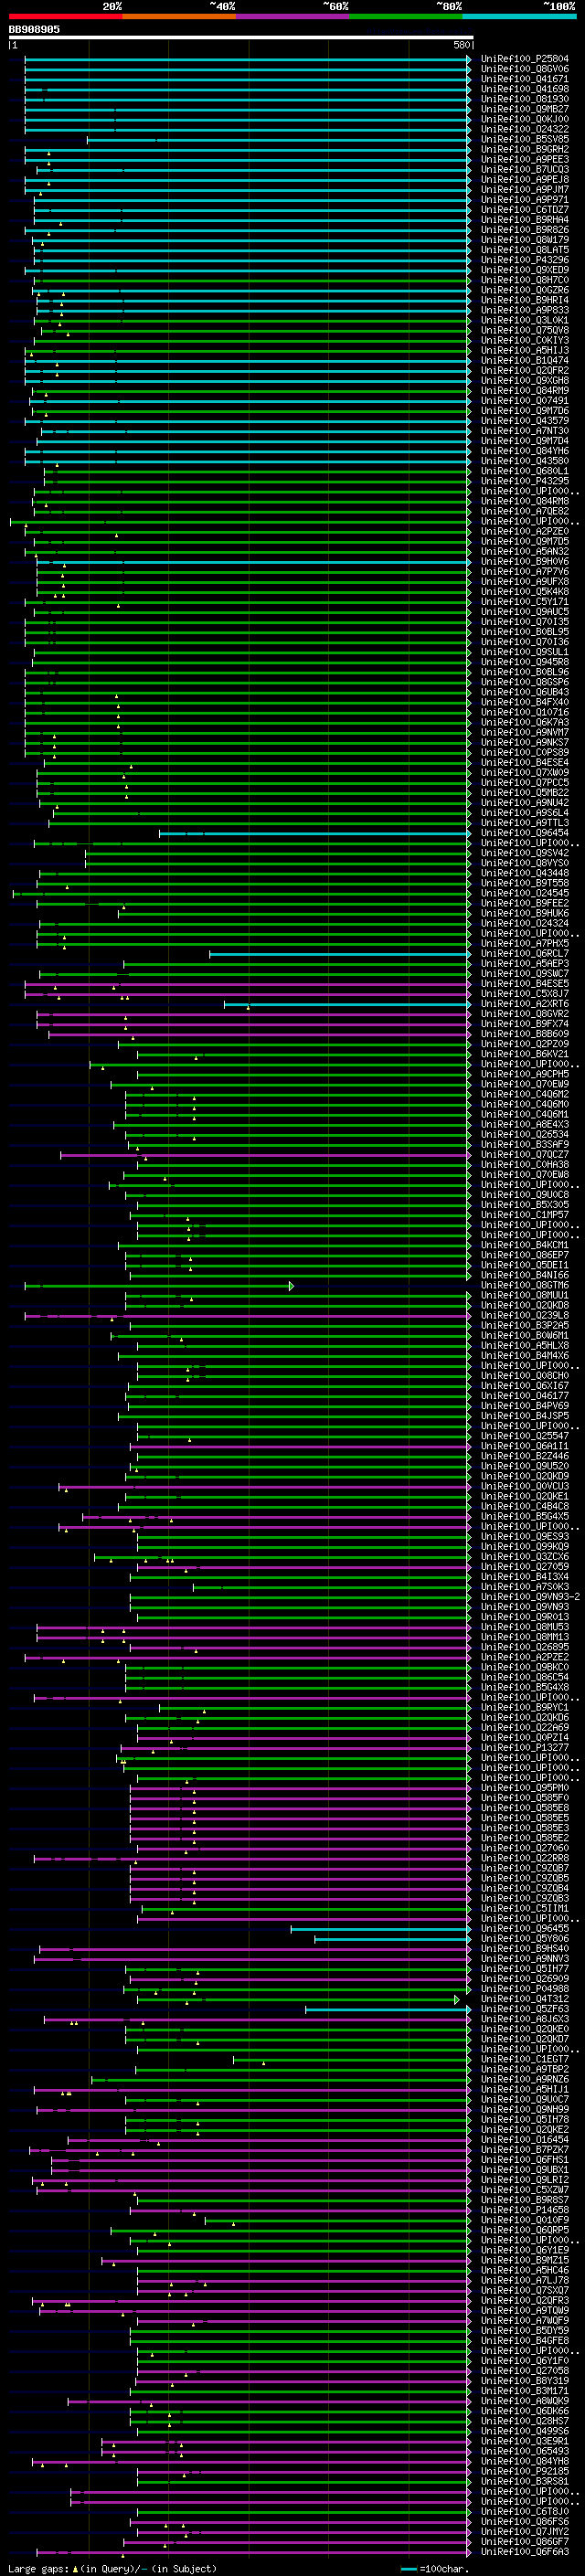Select the label UniRef100_Q9XED9
Image resolution: width=585 pixels, height=2576 pixels.
tap(525, 270)
